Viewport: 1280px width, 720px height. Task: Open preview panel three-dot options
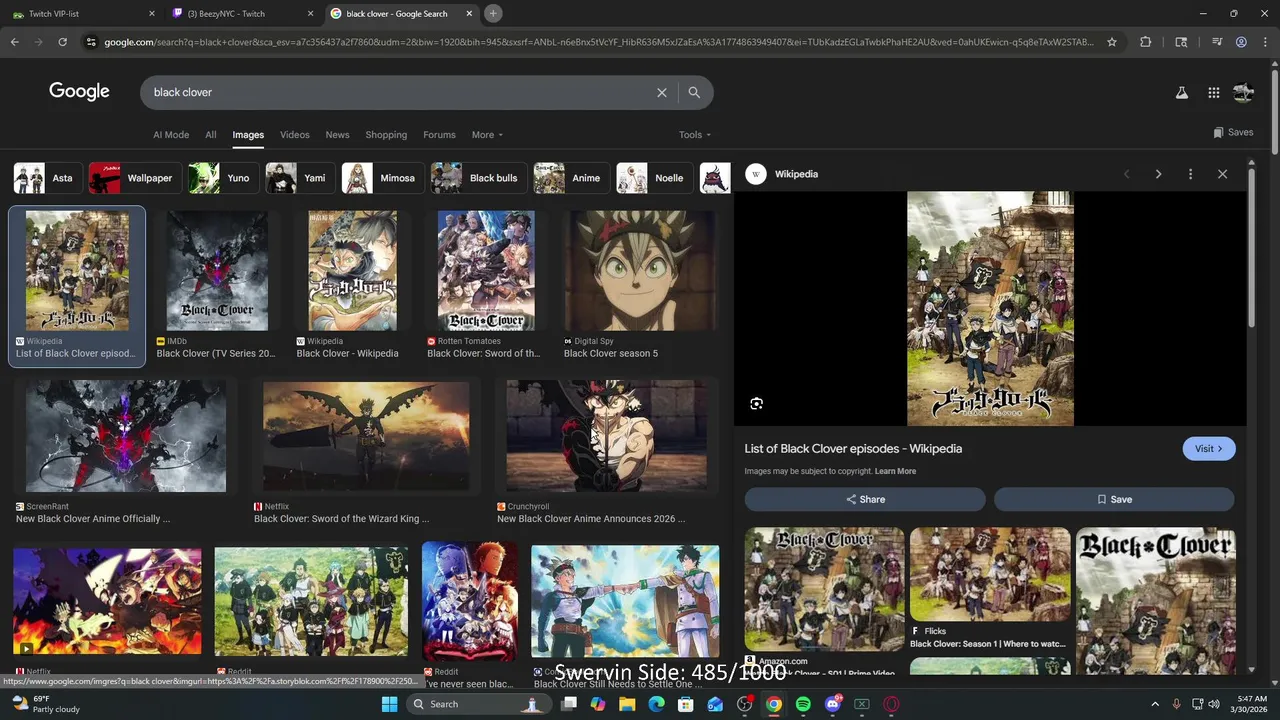click(x=1190, y=174)
